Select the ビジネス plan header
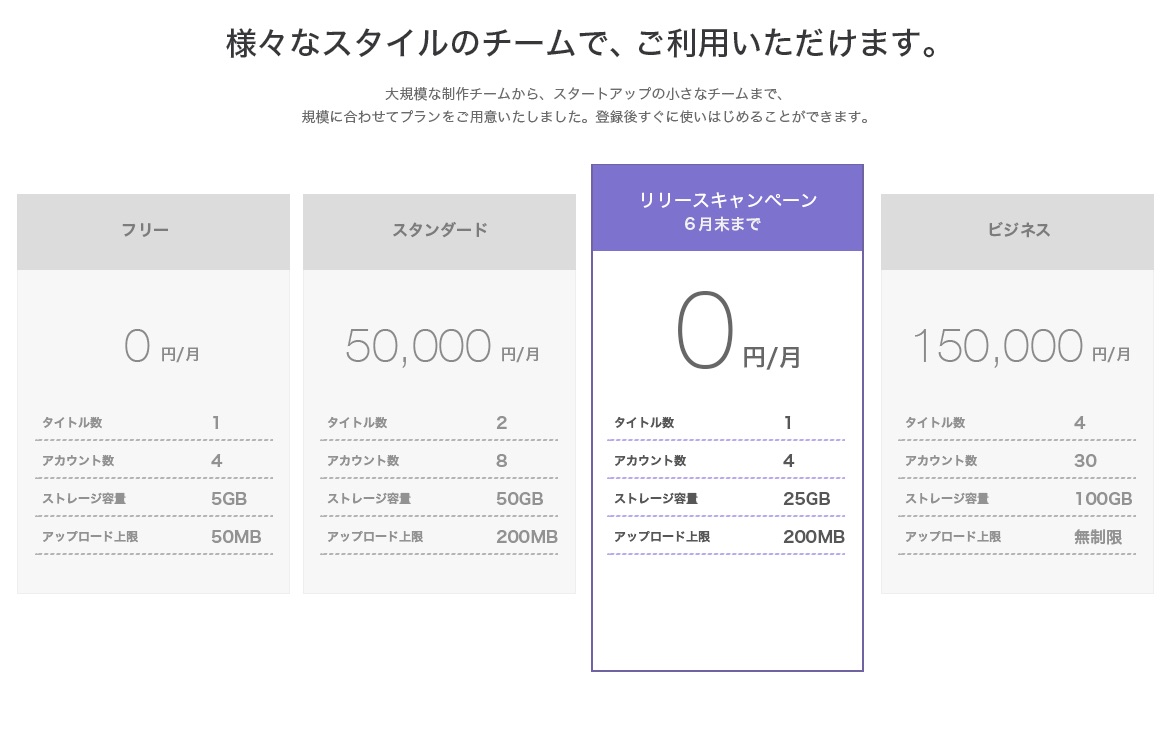Screen dimensions: 1170x735 tap(1018, 231)
